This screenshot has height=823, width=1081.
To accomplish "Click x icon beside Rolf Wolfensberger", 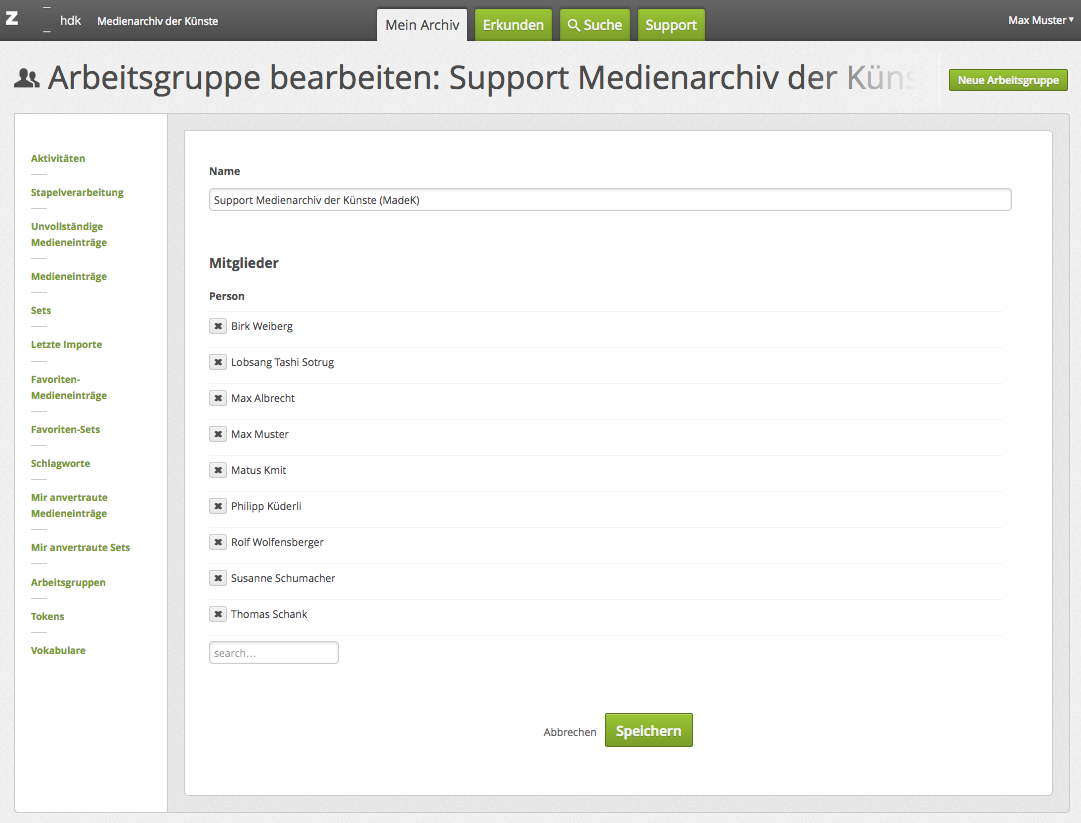I will (218, 542).
